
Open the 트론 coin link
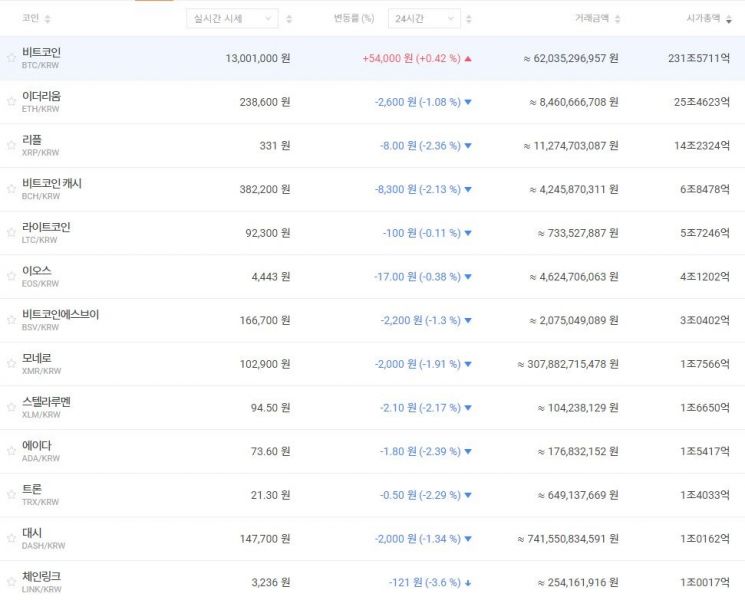pos(32,489)
